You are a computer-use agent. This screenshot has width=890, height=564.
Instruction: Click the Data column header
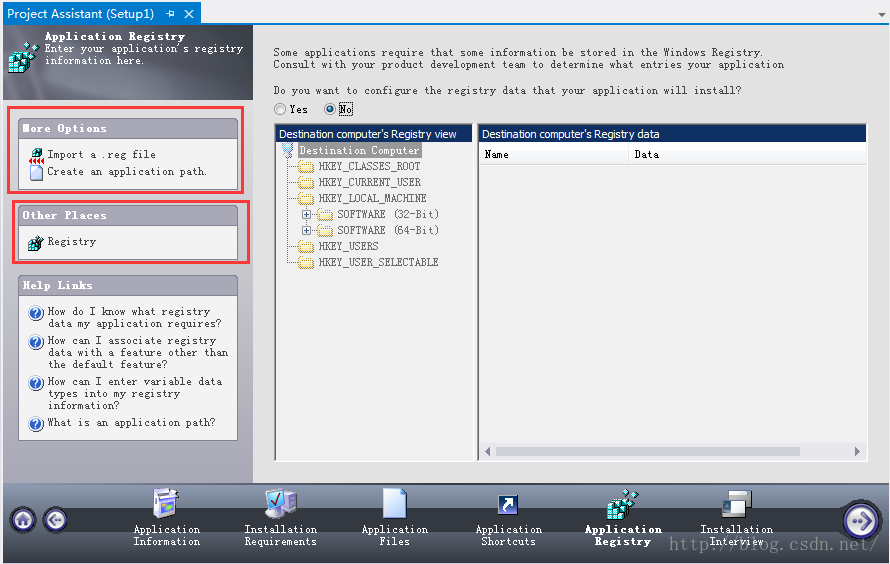(x=747, y=154)
